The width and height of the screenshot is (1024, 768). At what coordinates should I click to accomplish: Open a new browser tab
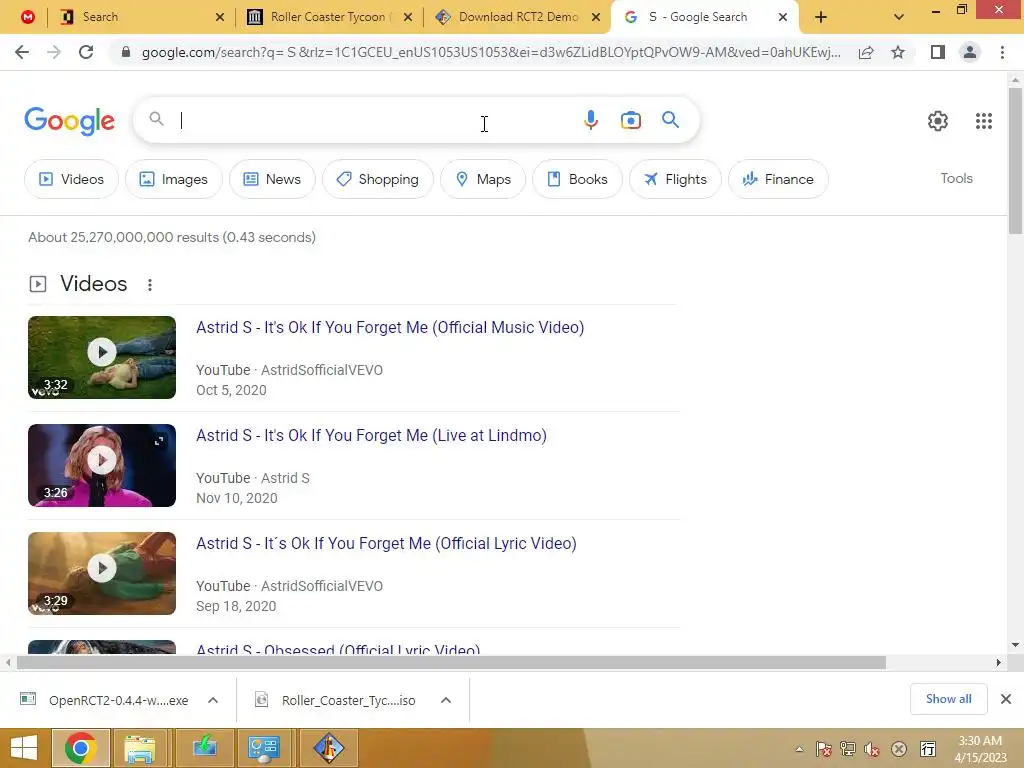click(821, 17)
